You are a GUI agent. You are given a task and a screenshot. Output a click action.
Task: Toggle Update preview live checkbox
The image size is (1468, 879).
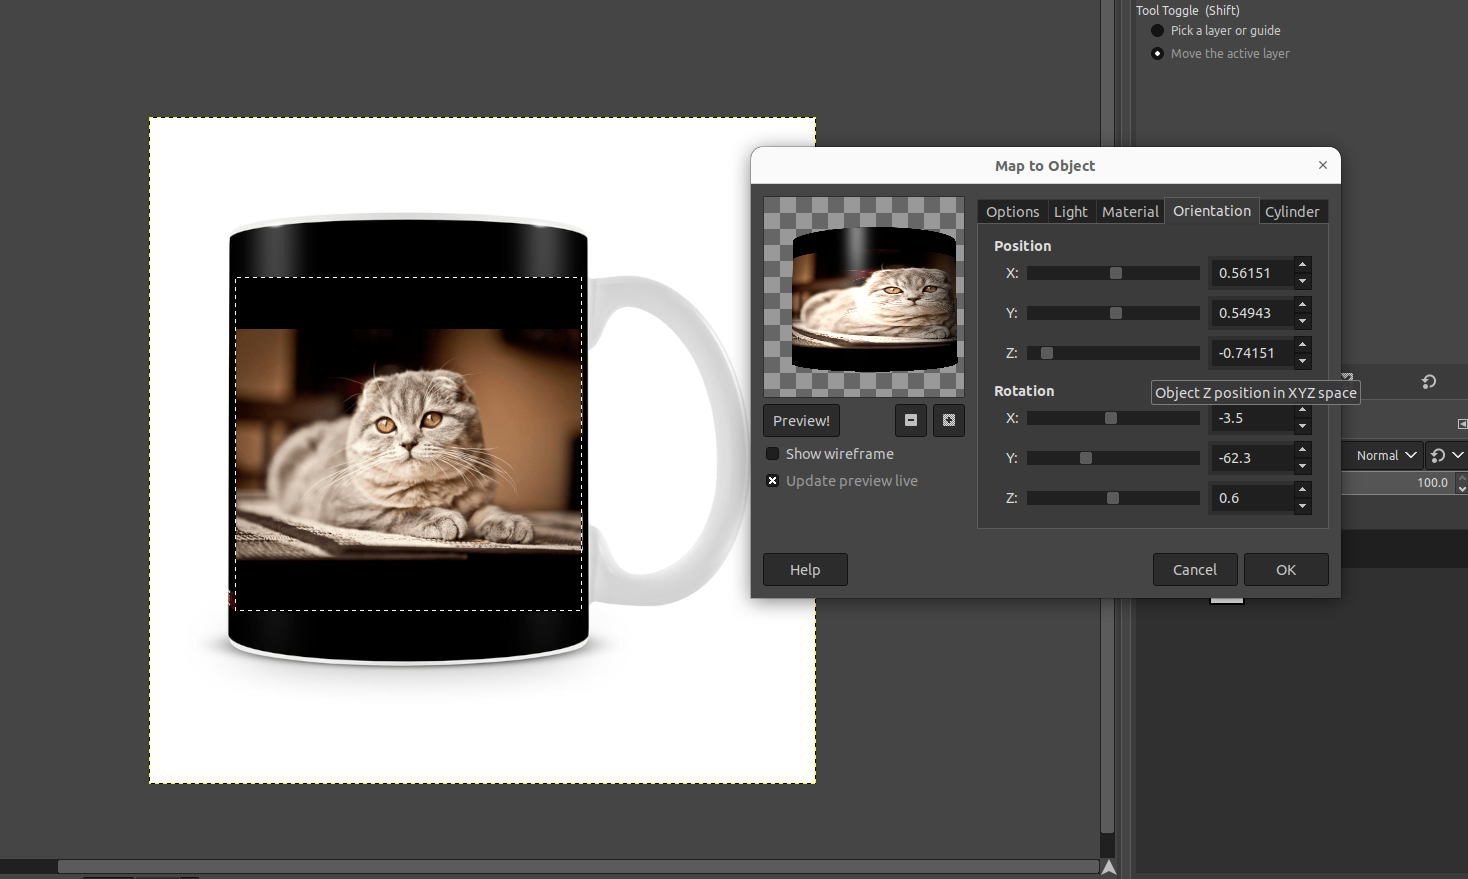click(x=773, y=481)
